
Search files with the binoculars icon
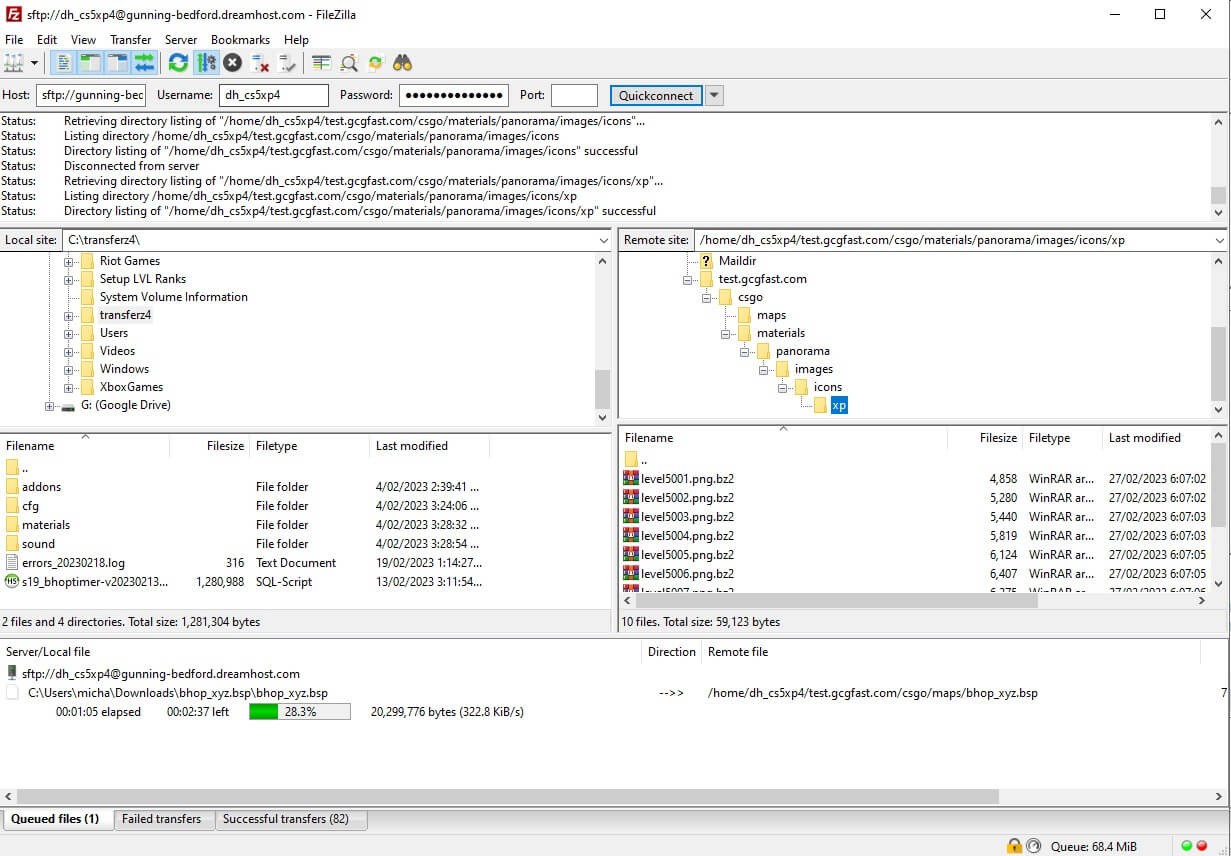coord(402,63)
